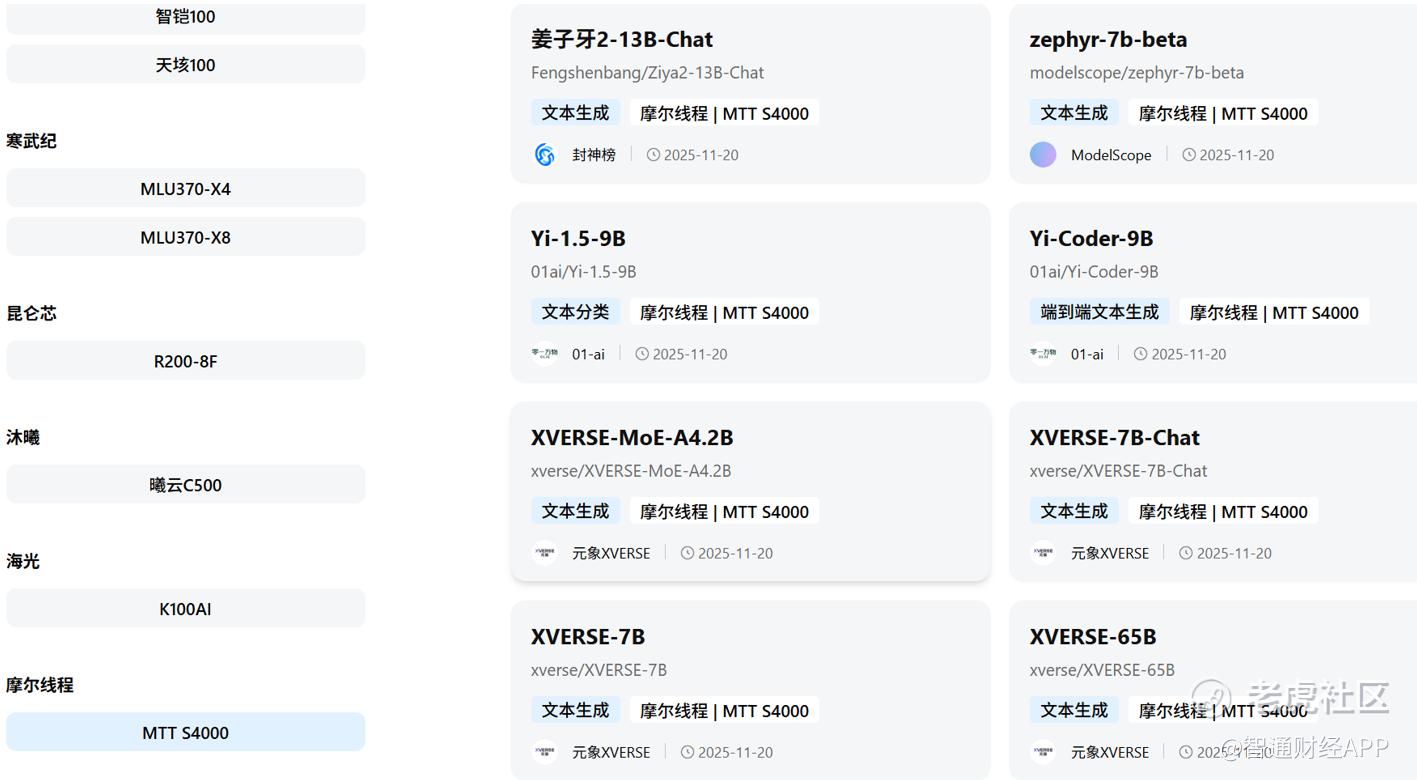Click 摩尔线程 | MTT S4000 tag on Yi-Coder-9B
Image resolution: width=1417 pixels, height=780 pixels.
(1274, 312)
